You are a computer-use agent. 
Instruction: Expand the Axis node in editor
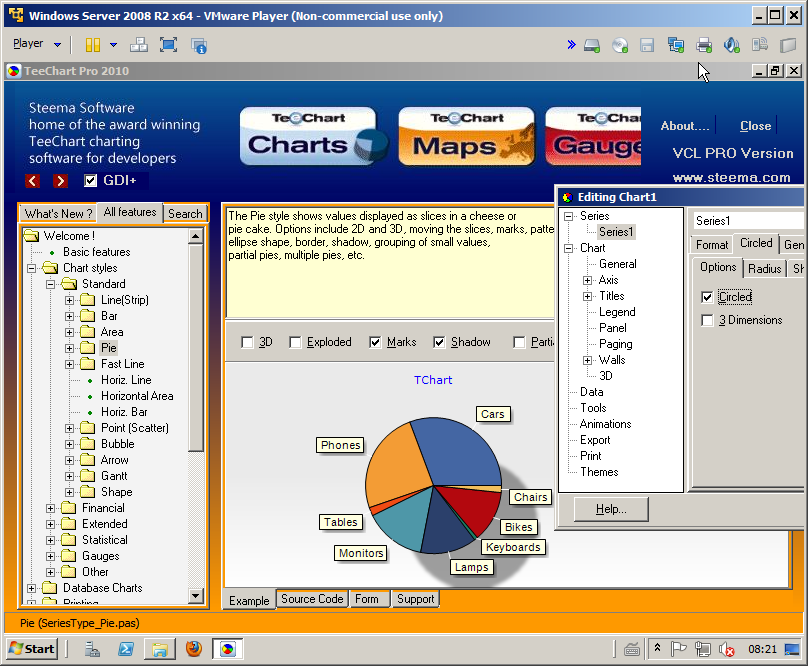pyautogui.click(x=587, y=280)
